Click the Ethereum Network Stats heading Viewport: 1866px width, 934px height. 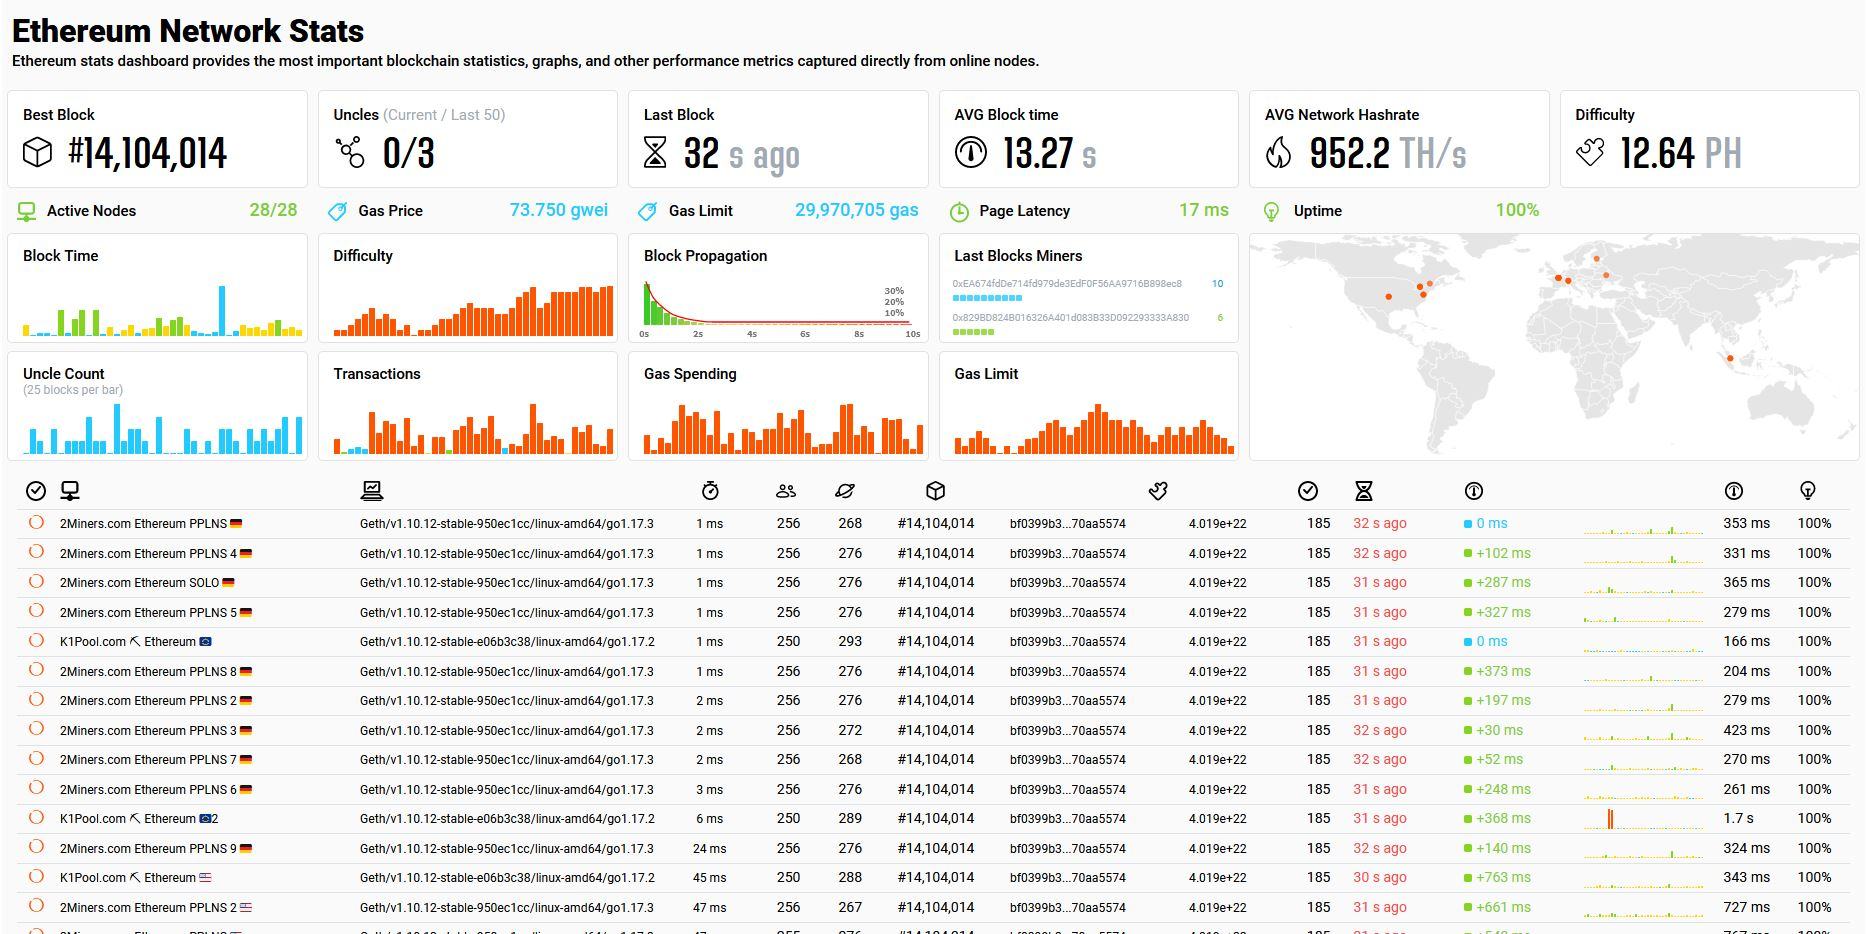pos(188,30)
